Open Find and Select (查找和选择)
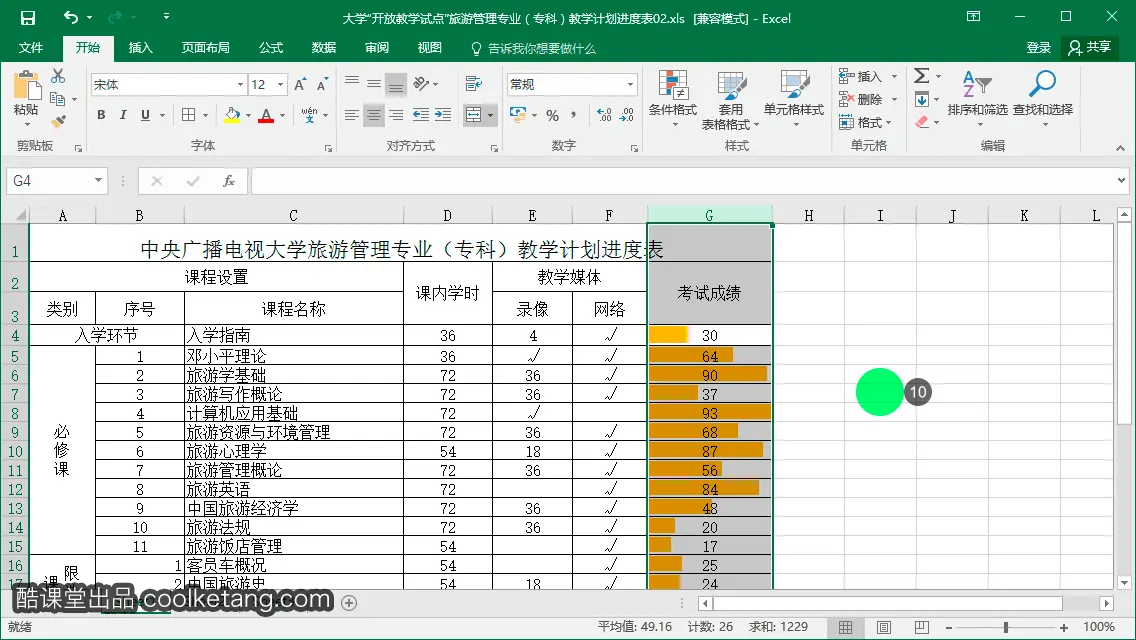 click(1043, 99)
